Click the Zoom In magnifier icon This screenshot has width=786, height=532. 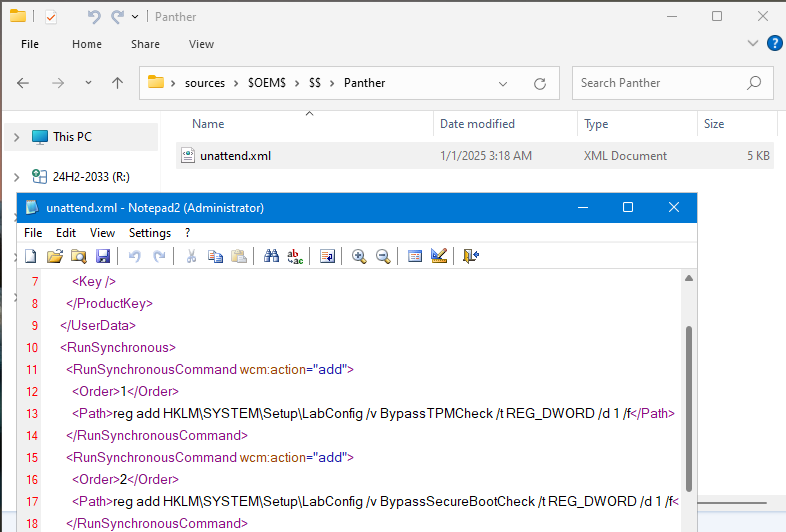[359, 256]
